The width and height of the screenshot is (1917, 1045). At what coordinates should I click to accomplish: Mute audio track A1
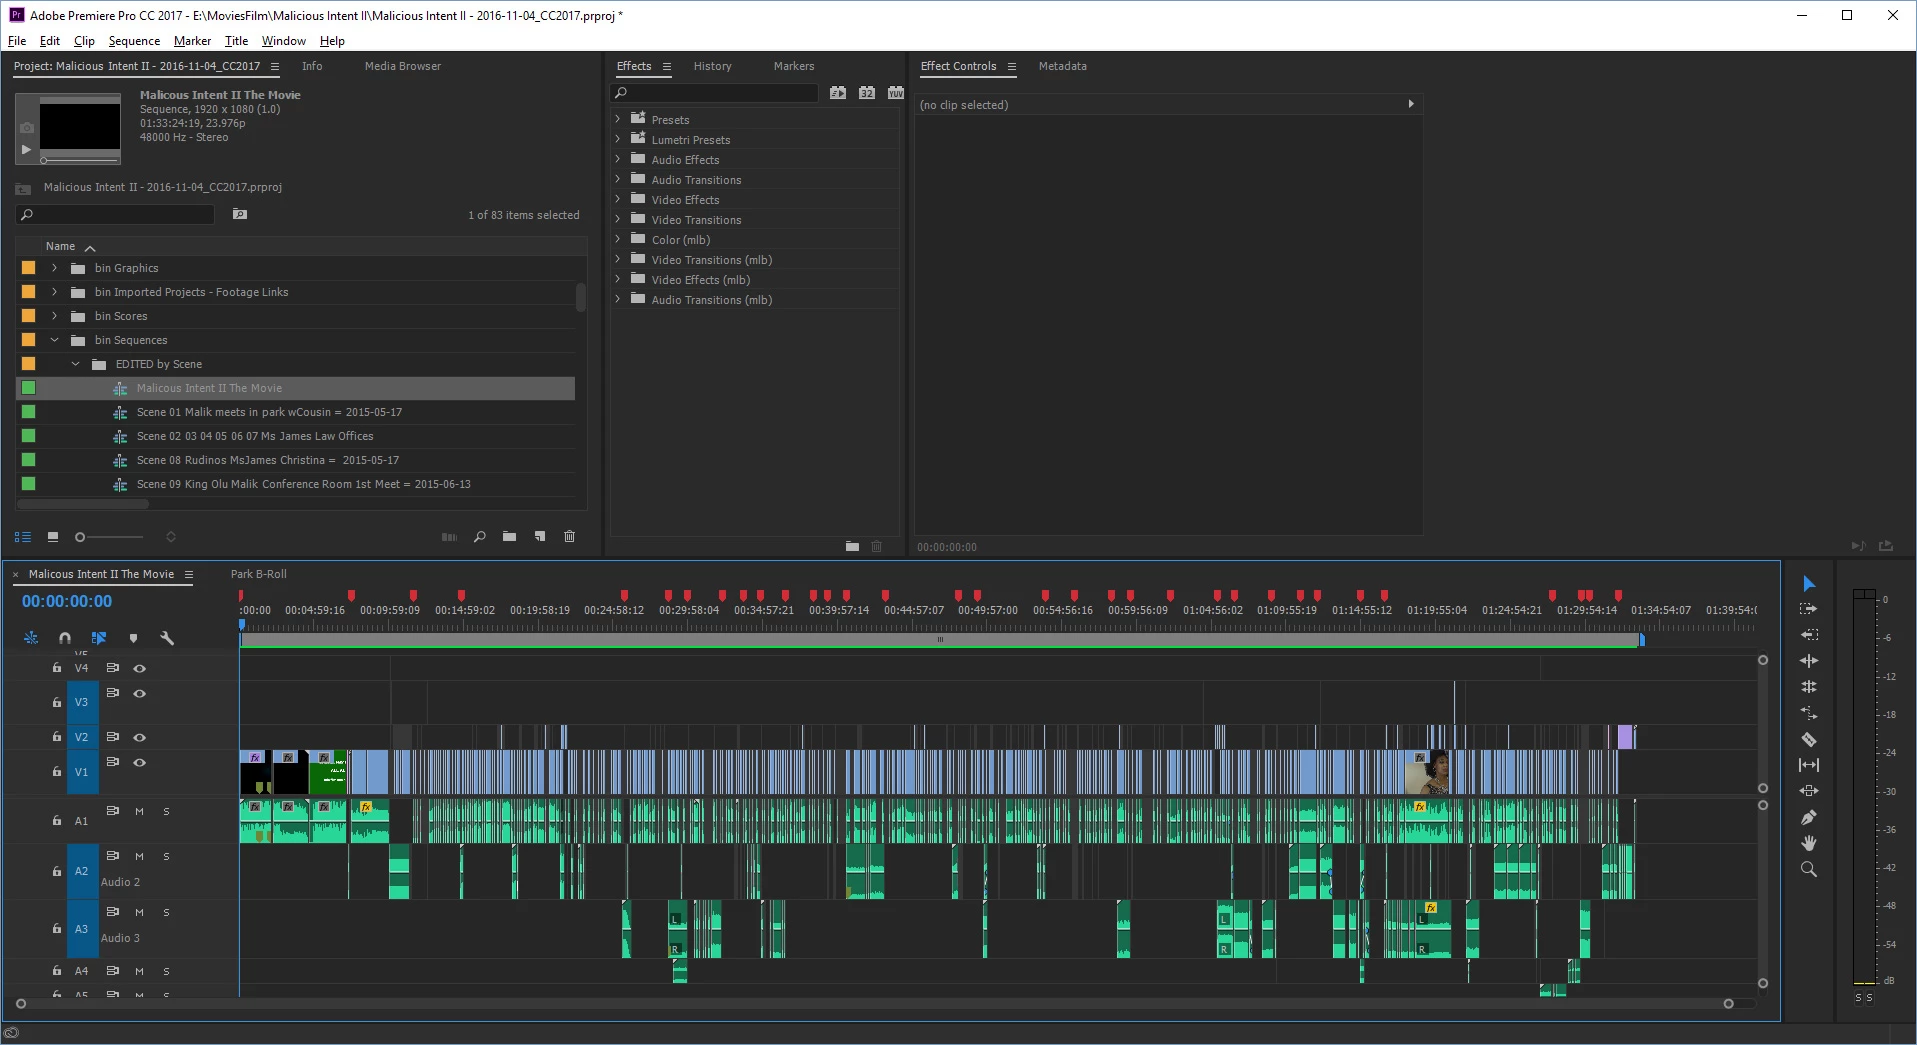click(140, 811)
